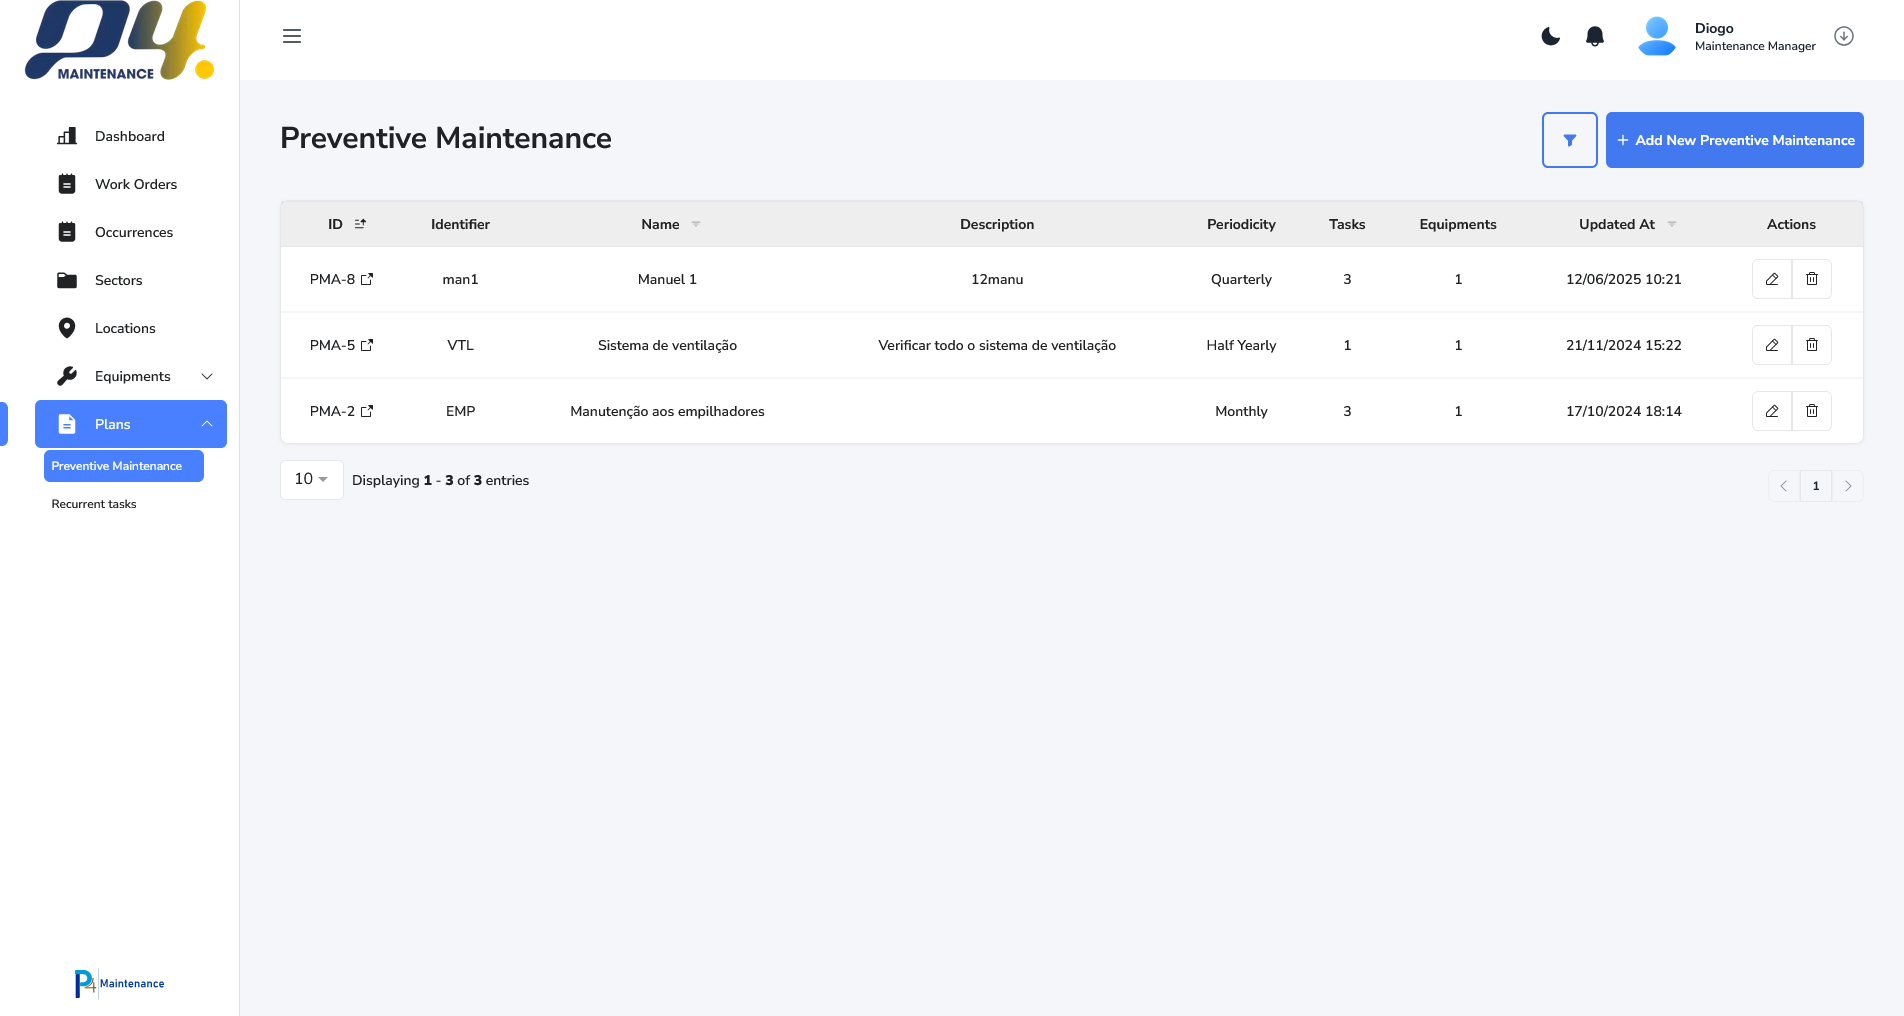Toggle dark mode with moon icon
The width and height of the screenshot is (1904, 1016).
coord(1550,37)
